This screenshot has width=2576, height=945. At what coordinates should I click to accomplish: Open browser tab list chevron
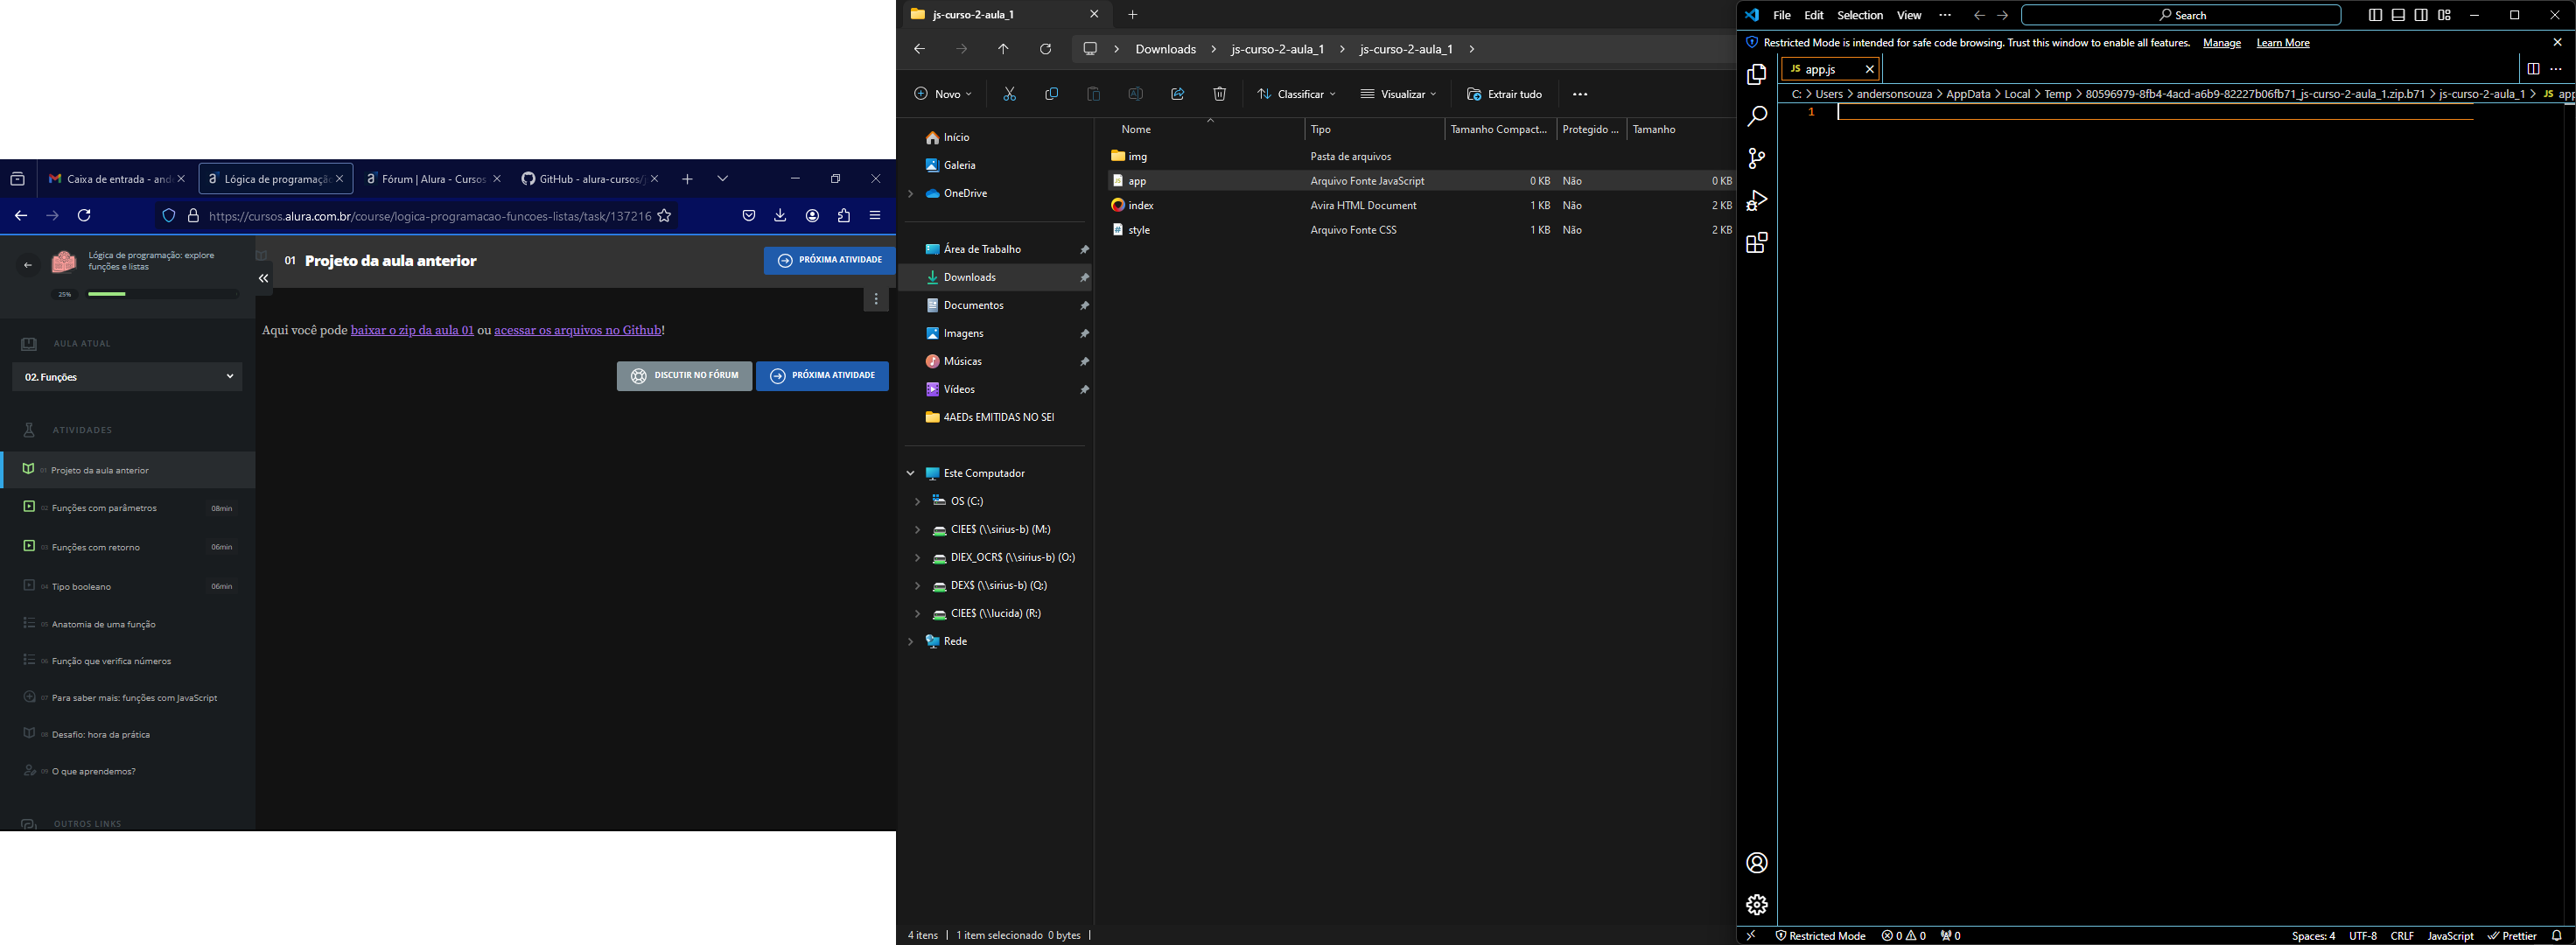(x=722, y=179)
